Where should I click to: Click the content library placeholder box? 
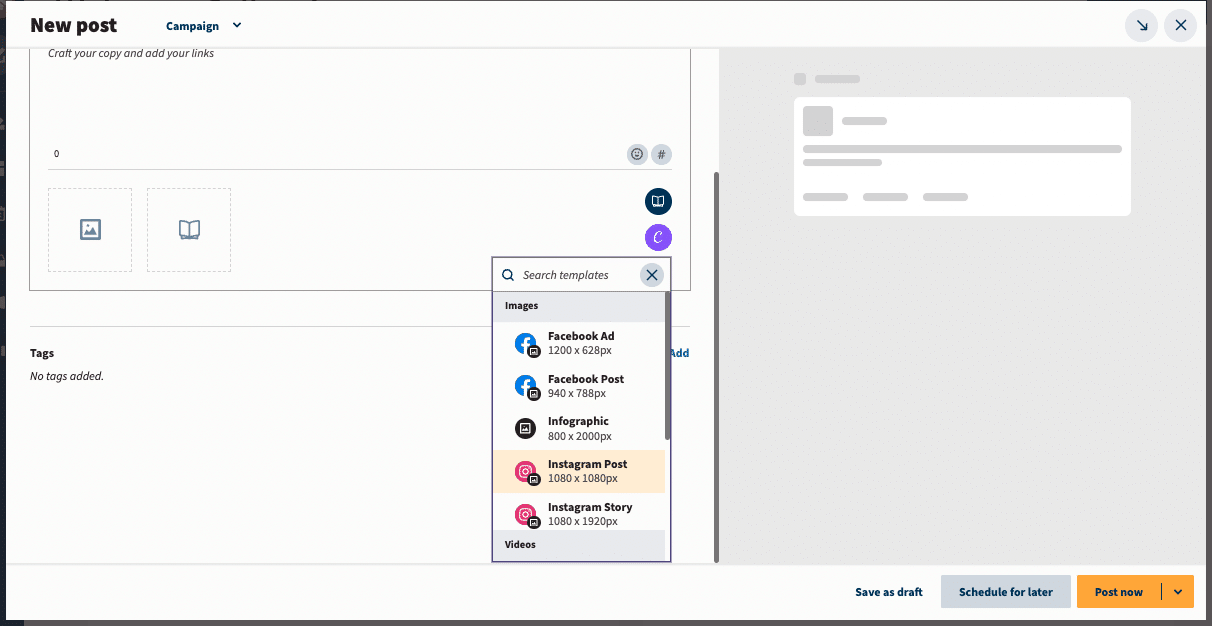pos(189,230)
